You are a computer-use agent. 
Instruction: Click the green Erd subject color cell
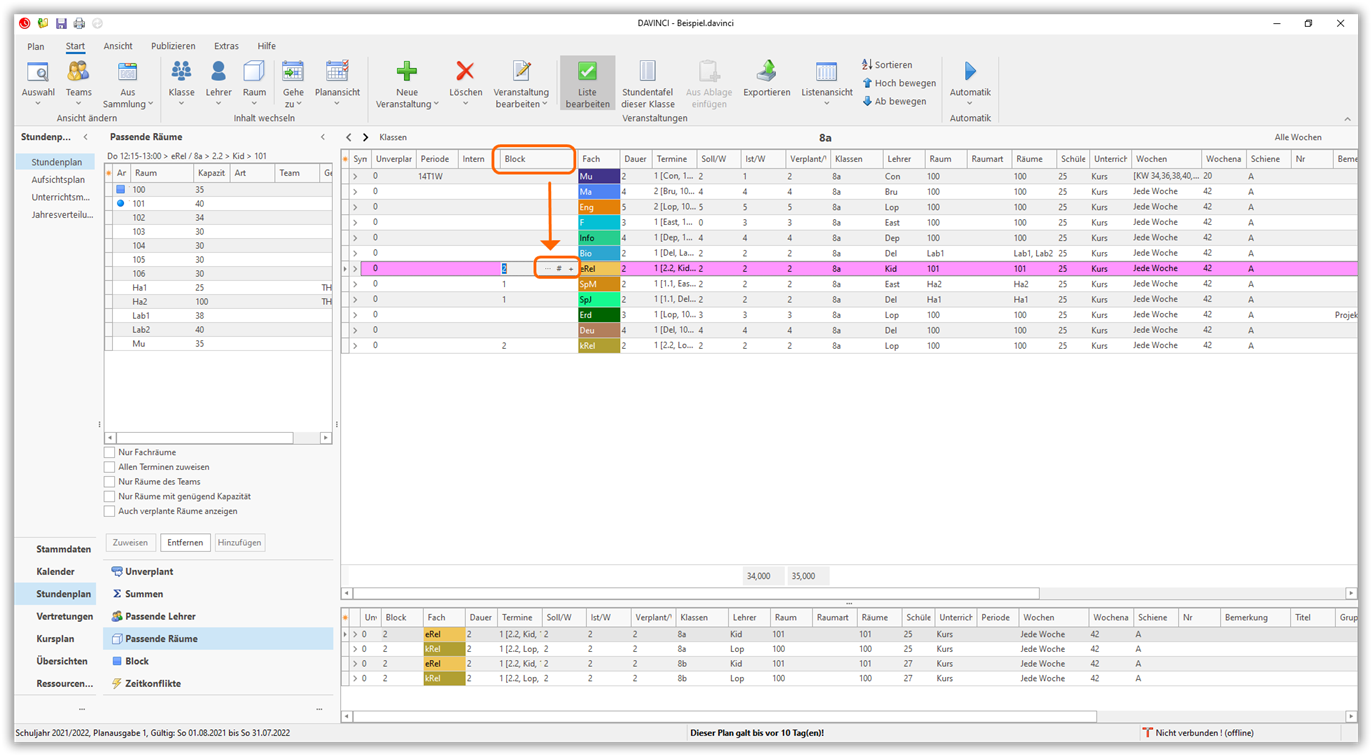click(598, 315)
